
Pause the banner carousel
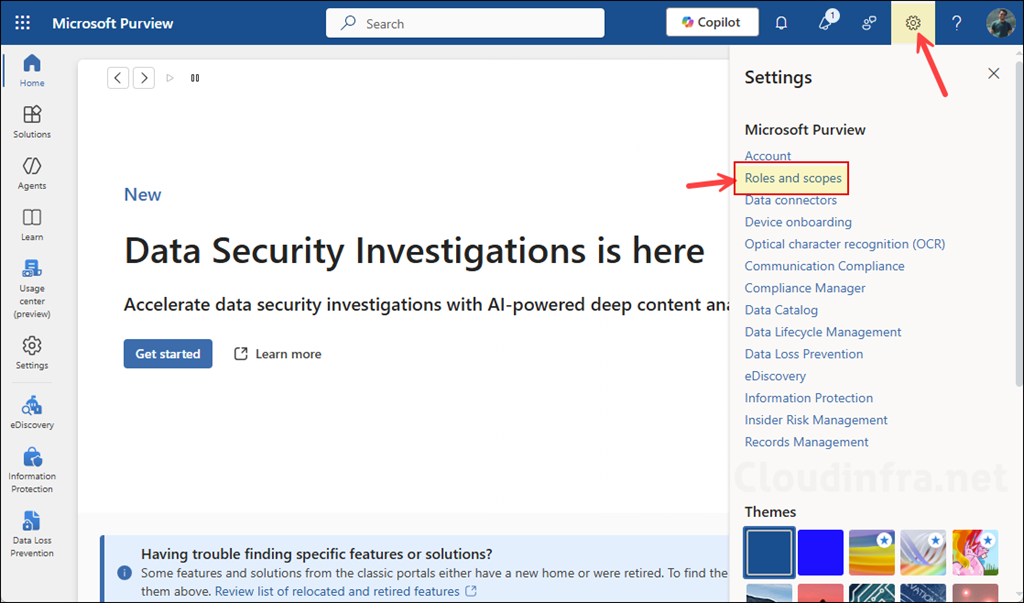195,77
